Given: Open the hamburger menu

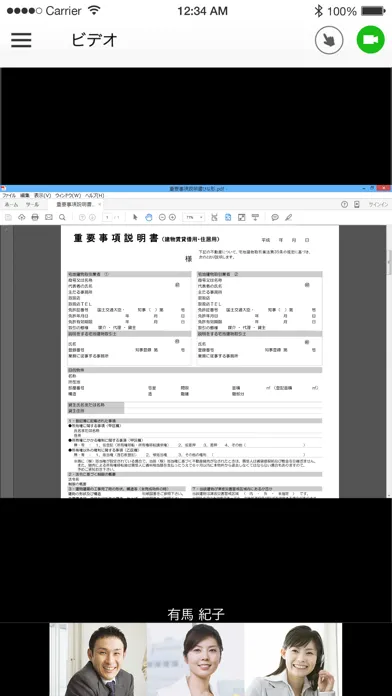Looking at the screenshot, I should (21, 40).
